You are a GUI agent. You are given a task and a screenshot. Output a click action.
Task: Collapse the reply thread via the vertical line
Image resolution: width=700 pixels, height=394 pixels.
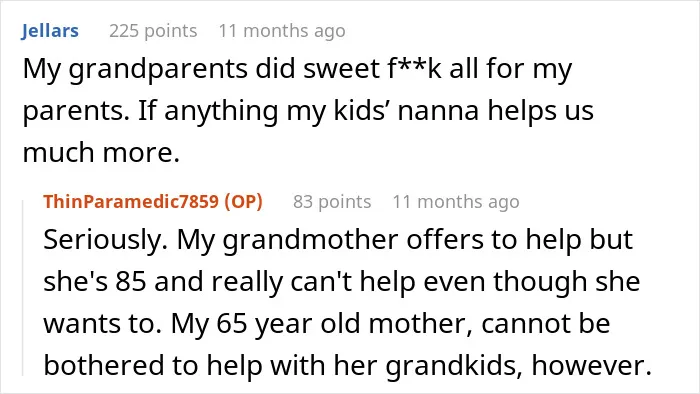(23, 288)
